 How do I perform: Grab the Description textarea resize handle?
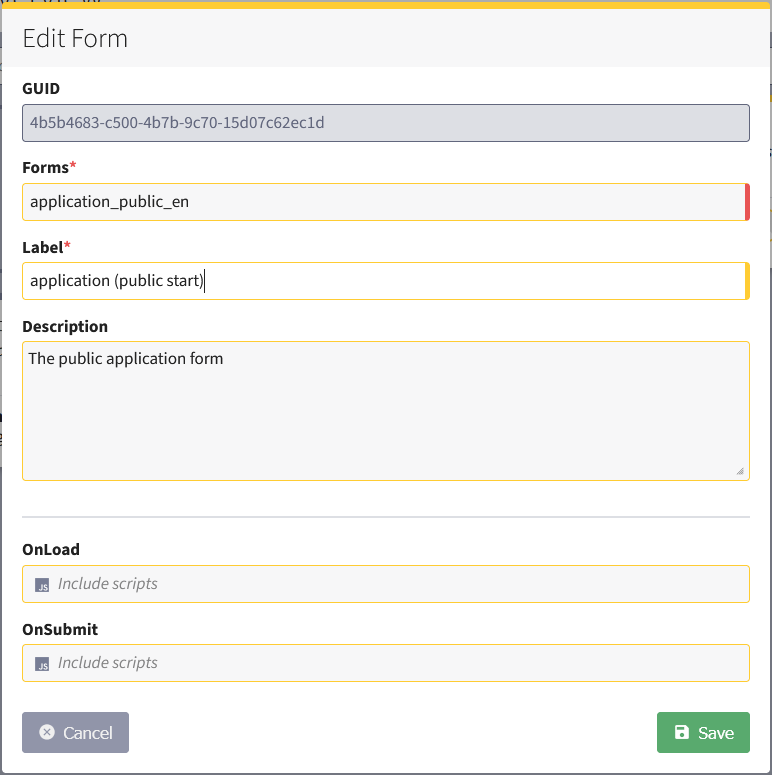point(740,471)
